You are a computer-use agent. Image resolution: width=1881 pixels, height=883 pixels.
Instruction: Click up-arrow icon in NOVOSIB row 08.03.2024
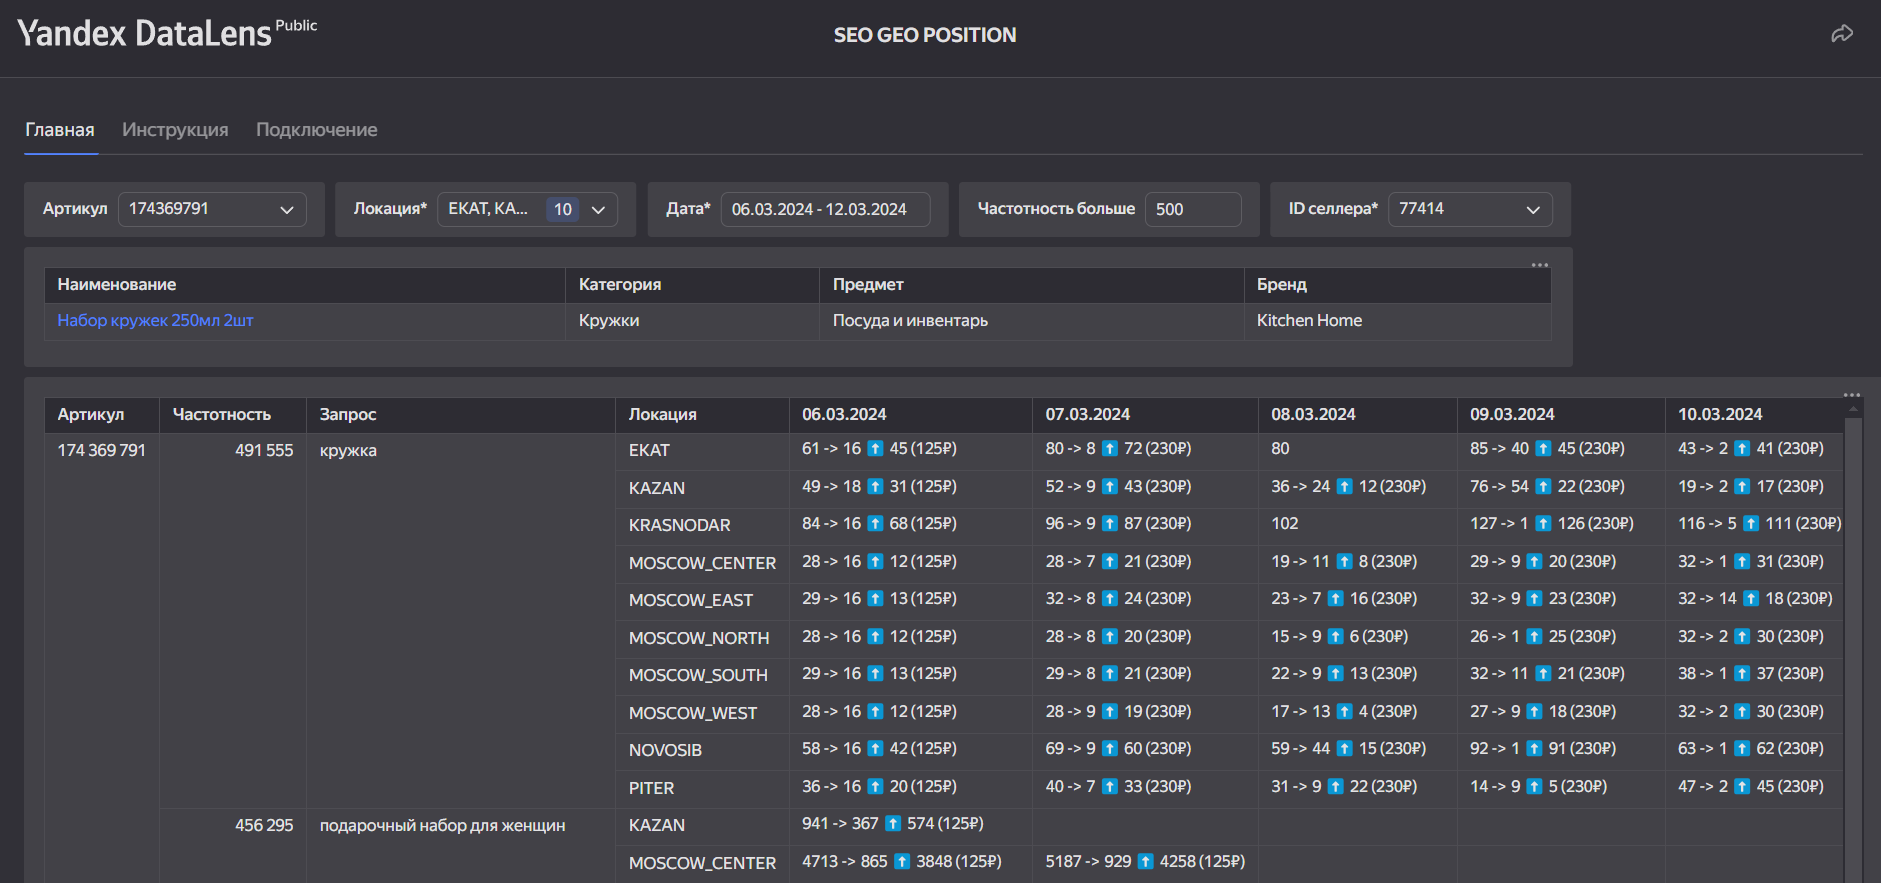1344,749
